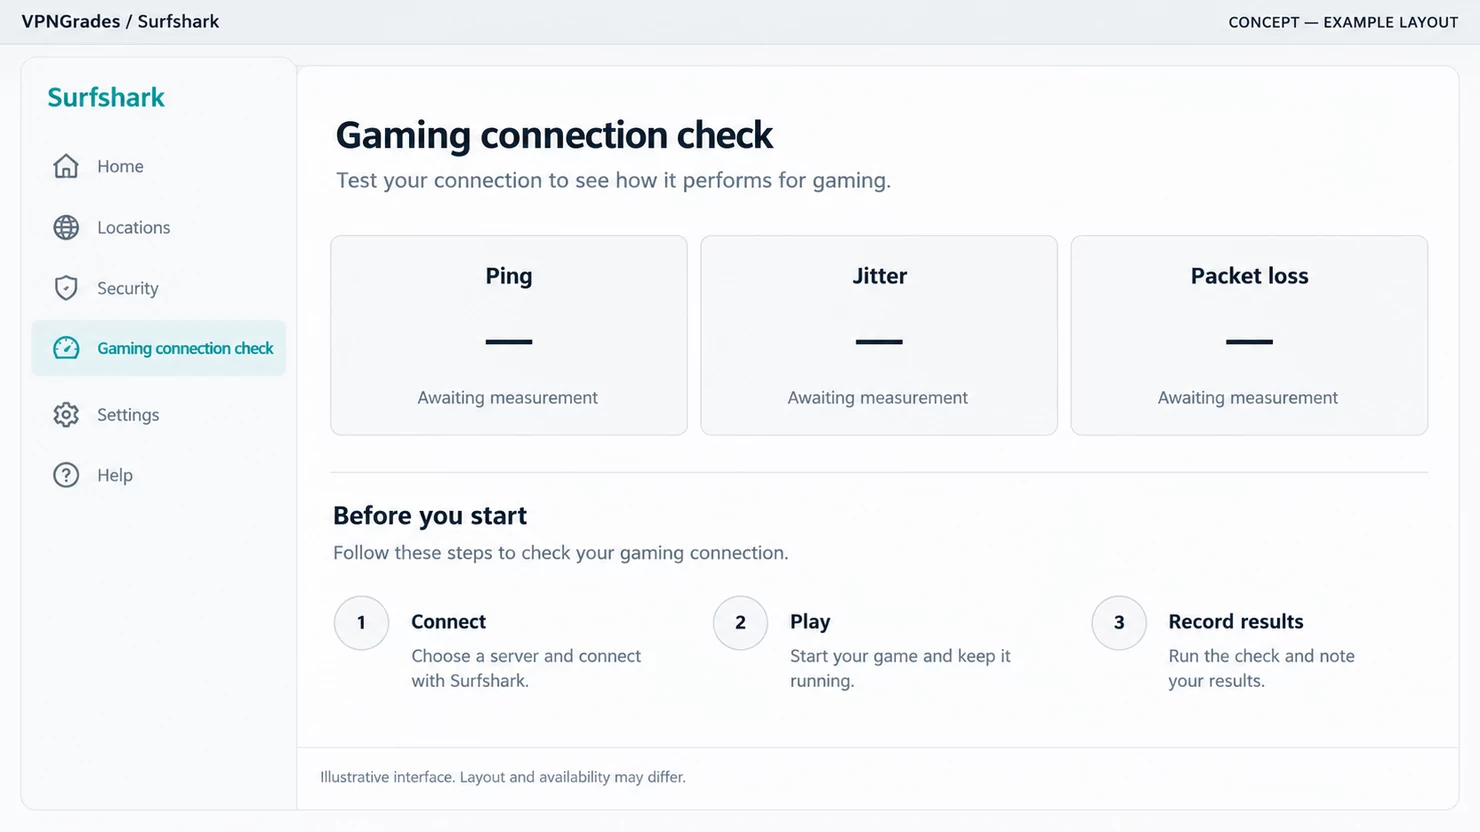The height and width of the screenshot is (832, 1480).
Task: Select the Packet loss measurement card
Action: click(1249, 335)
